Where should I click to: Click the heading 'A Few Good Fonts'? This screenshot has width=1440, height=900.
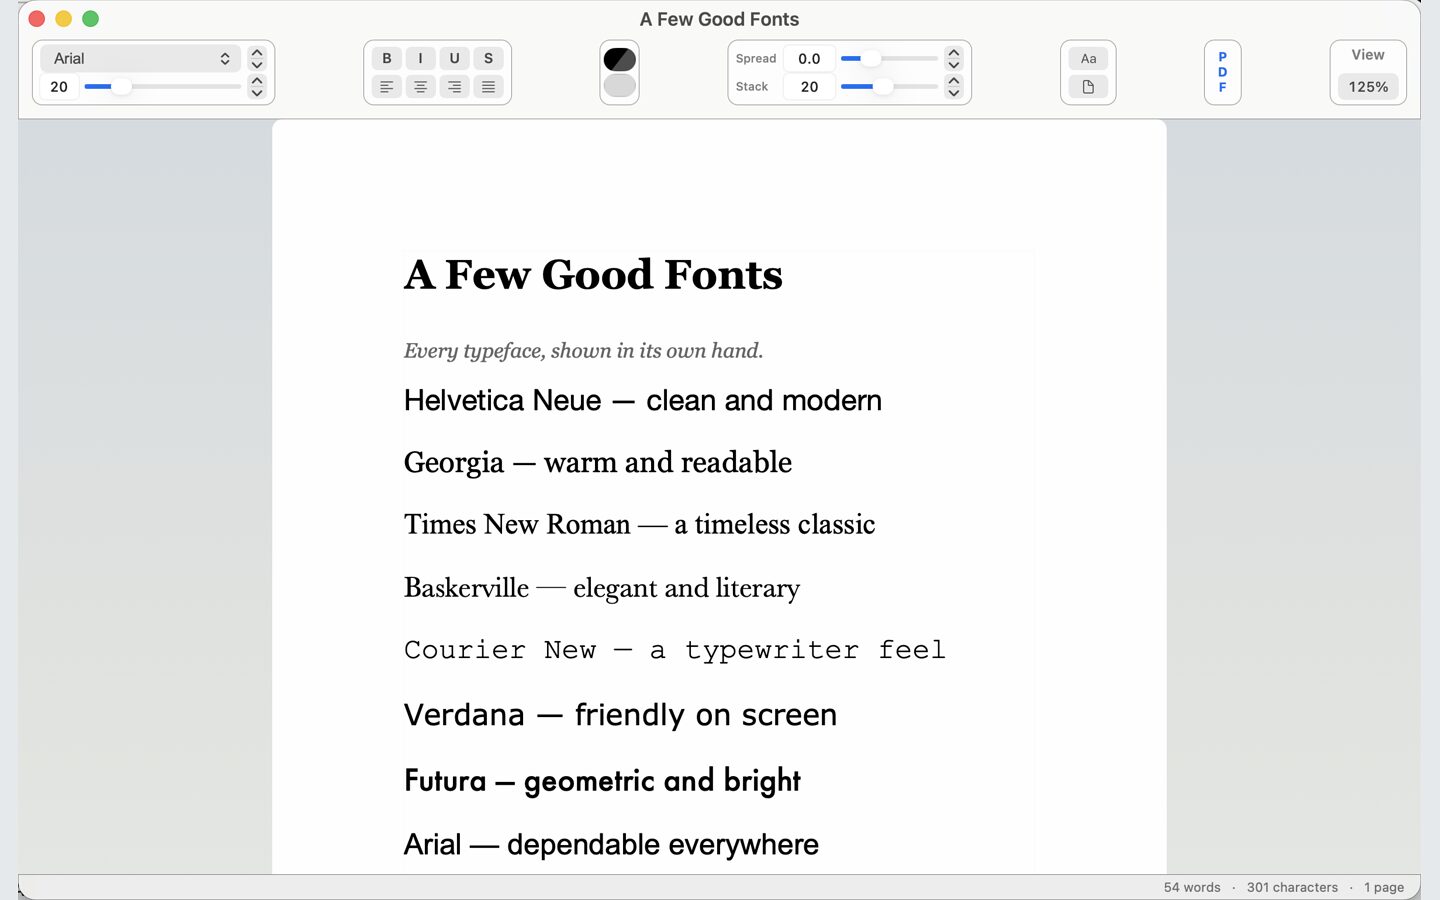pos(593,275)
